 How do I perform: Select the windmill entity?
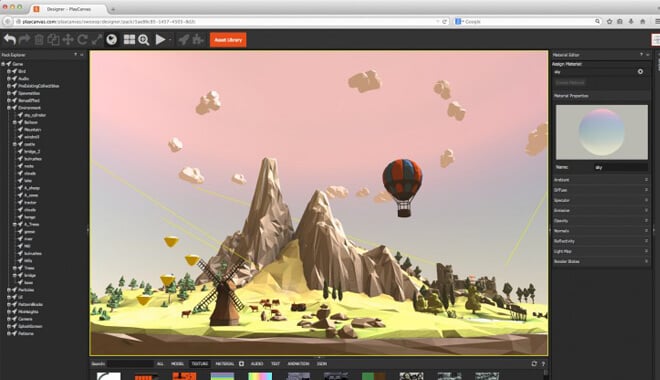point(32,137)
